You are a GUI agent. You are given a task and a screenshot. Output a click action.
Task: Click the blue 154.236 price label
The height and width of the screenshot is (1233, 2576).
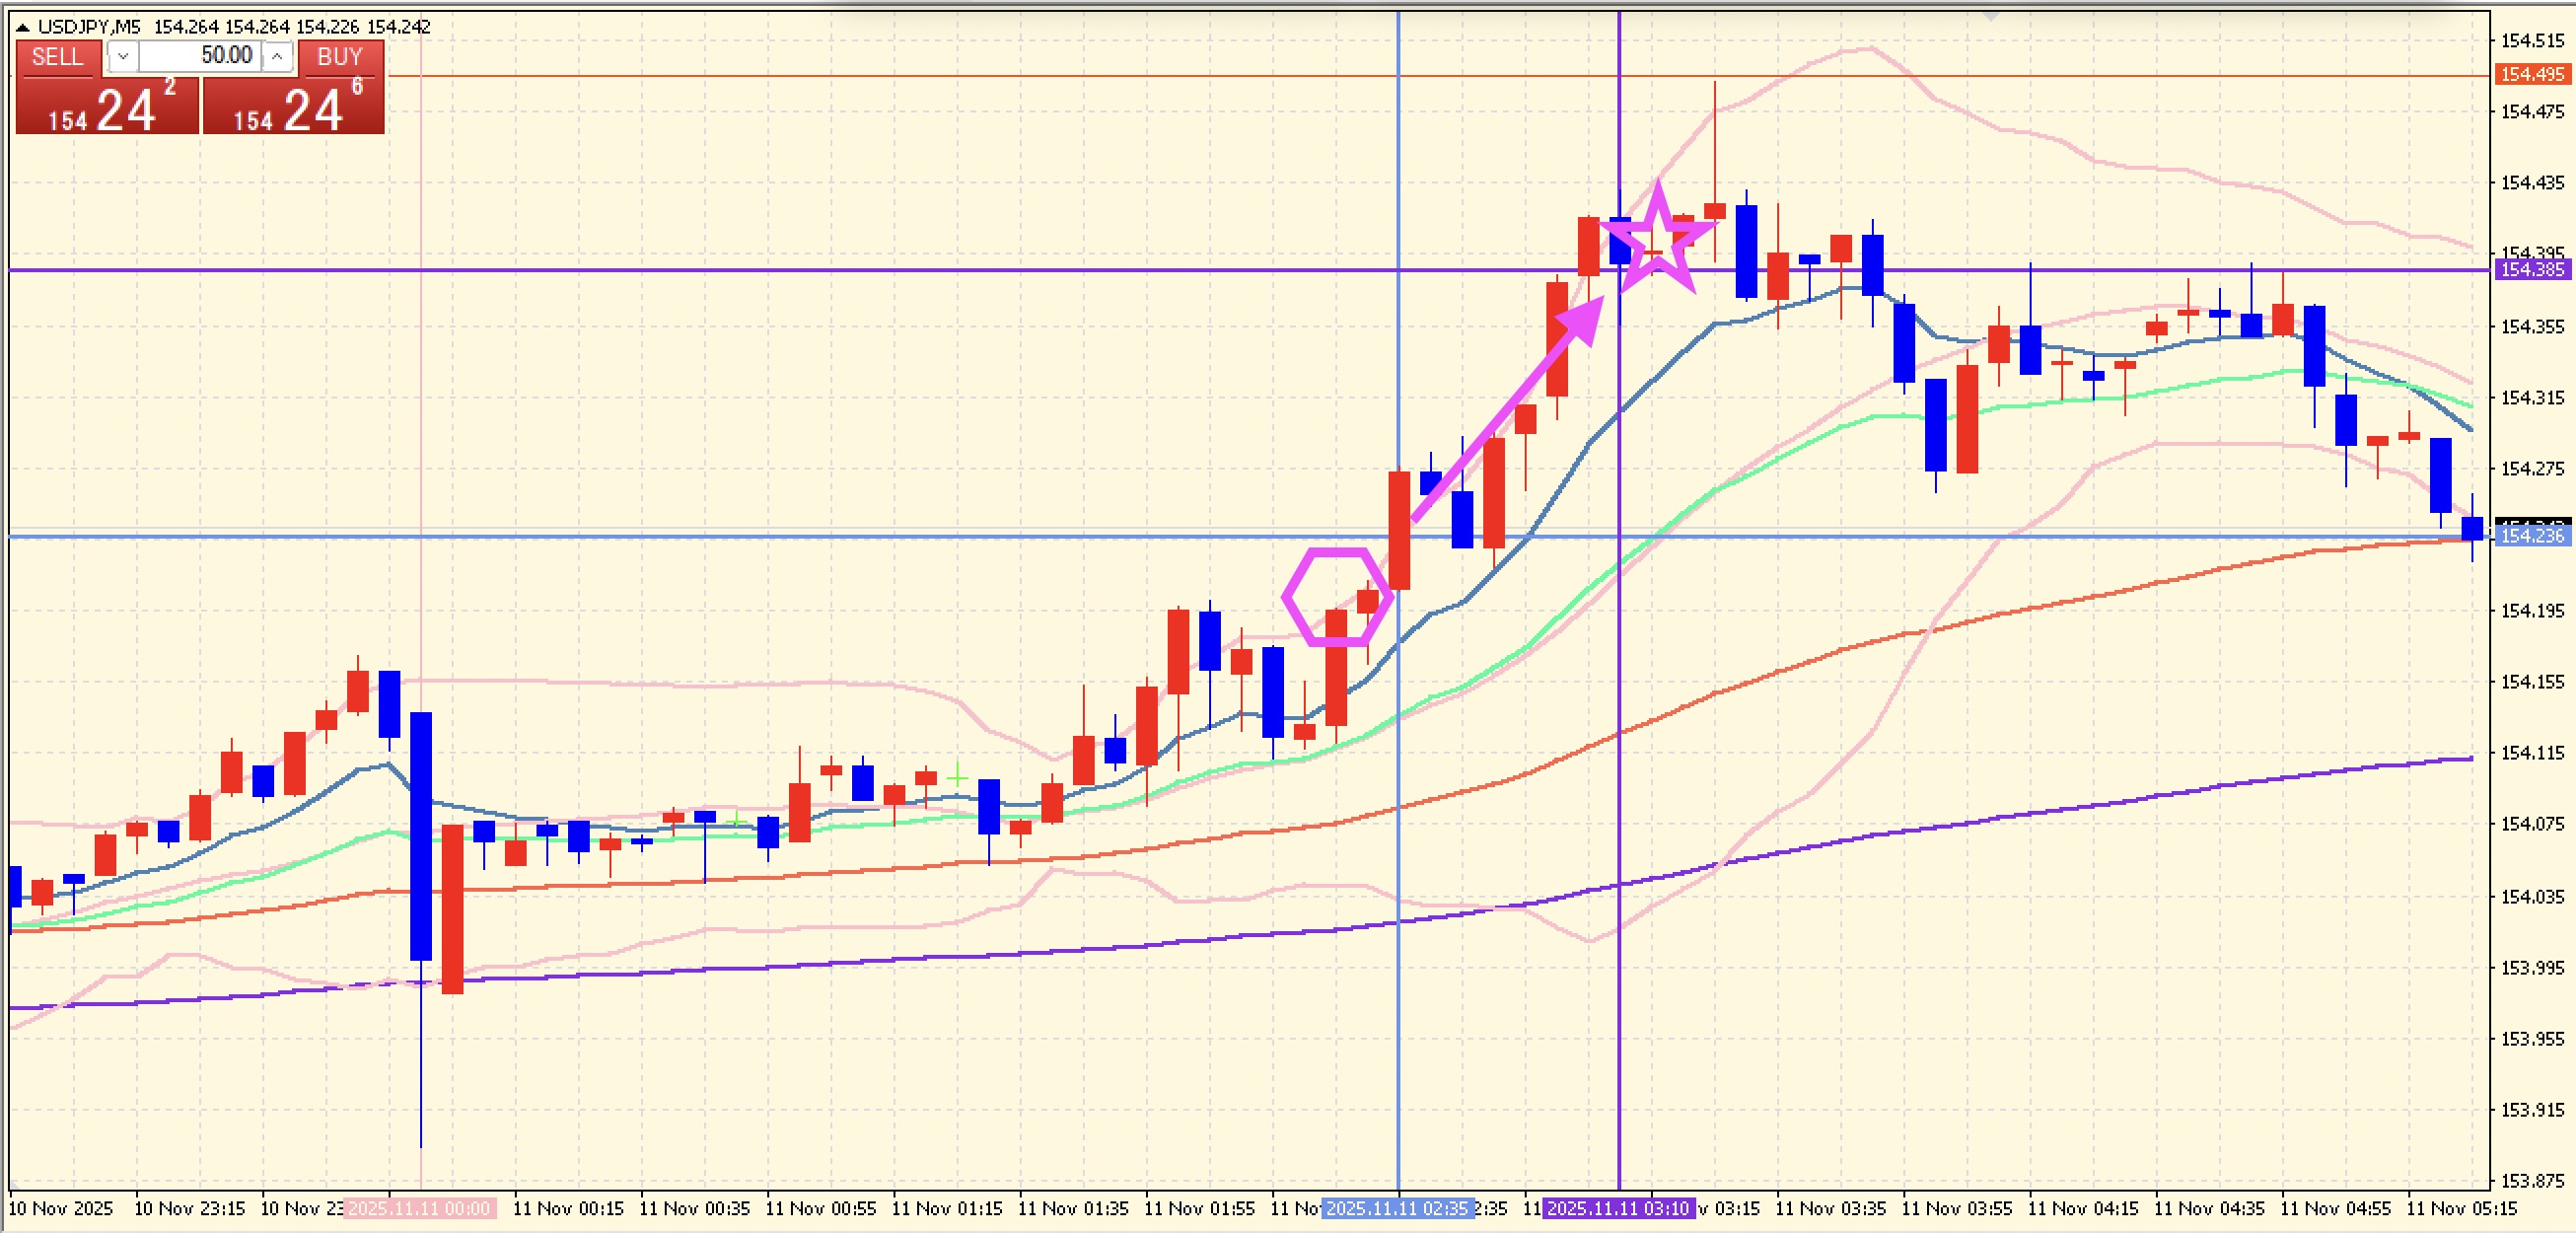2531,537
